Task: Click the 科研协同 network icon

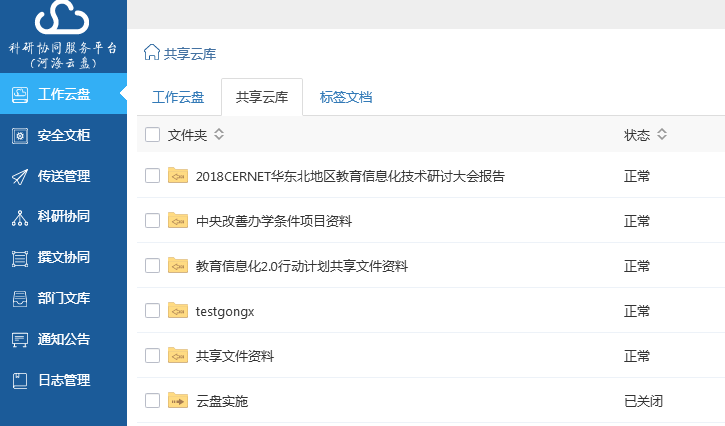Action: click(x=19, y=217)
